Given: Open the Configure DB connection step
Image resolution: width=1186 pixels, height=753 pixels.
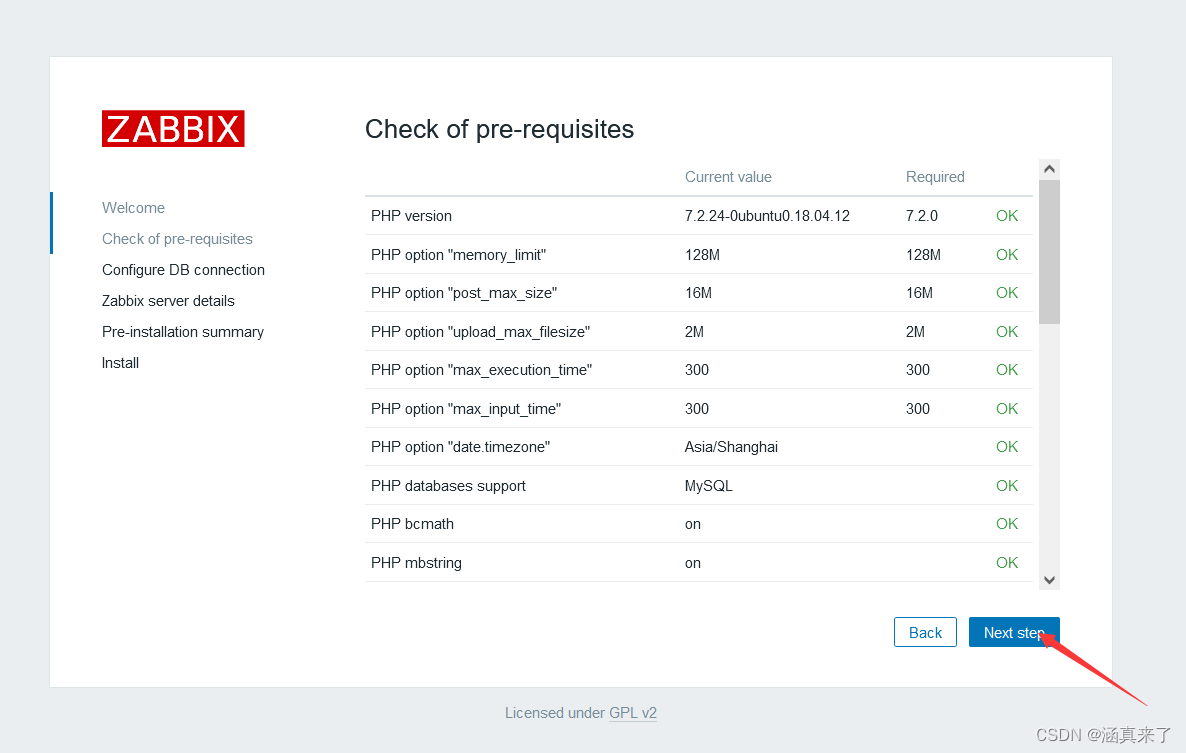Looking at the screenshot, I should (183, 269).
